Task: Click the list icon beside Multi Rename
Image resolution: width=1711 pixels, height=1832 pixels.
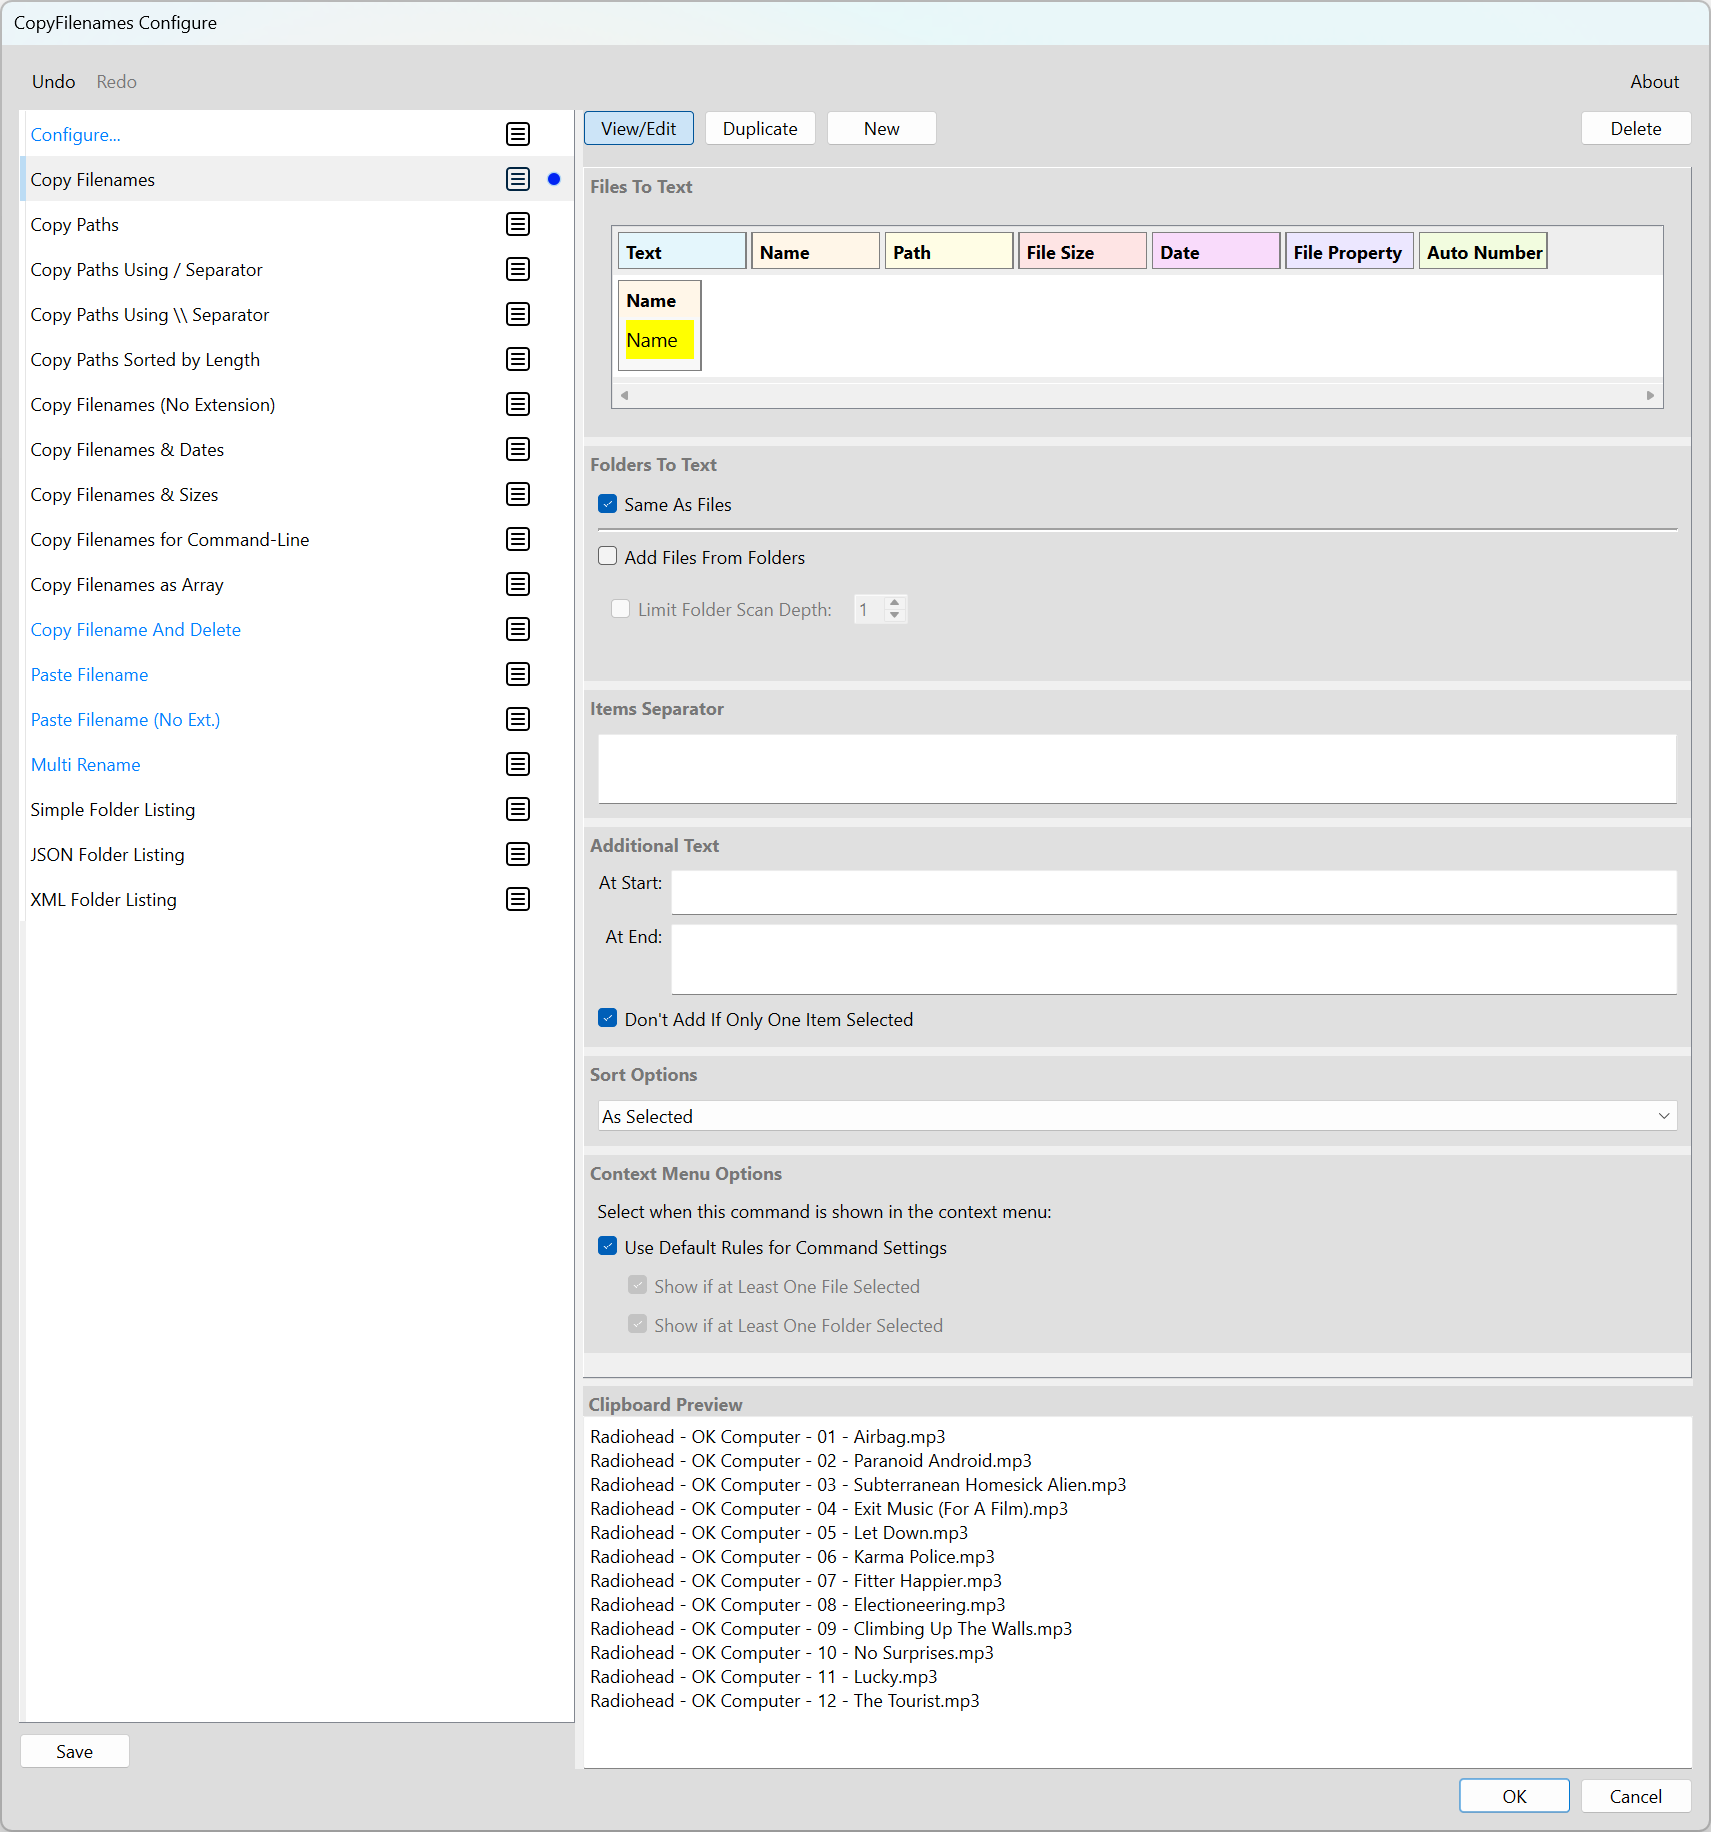Action: (518, 764)
